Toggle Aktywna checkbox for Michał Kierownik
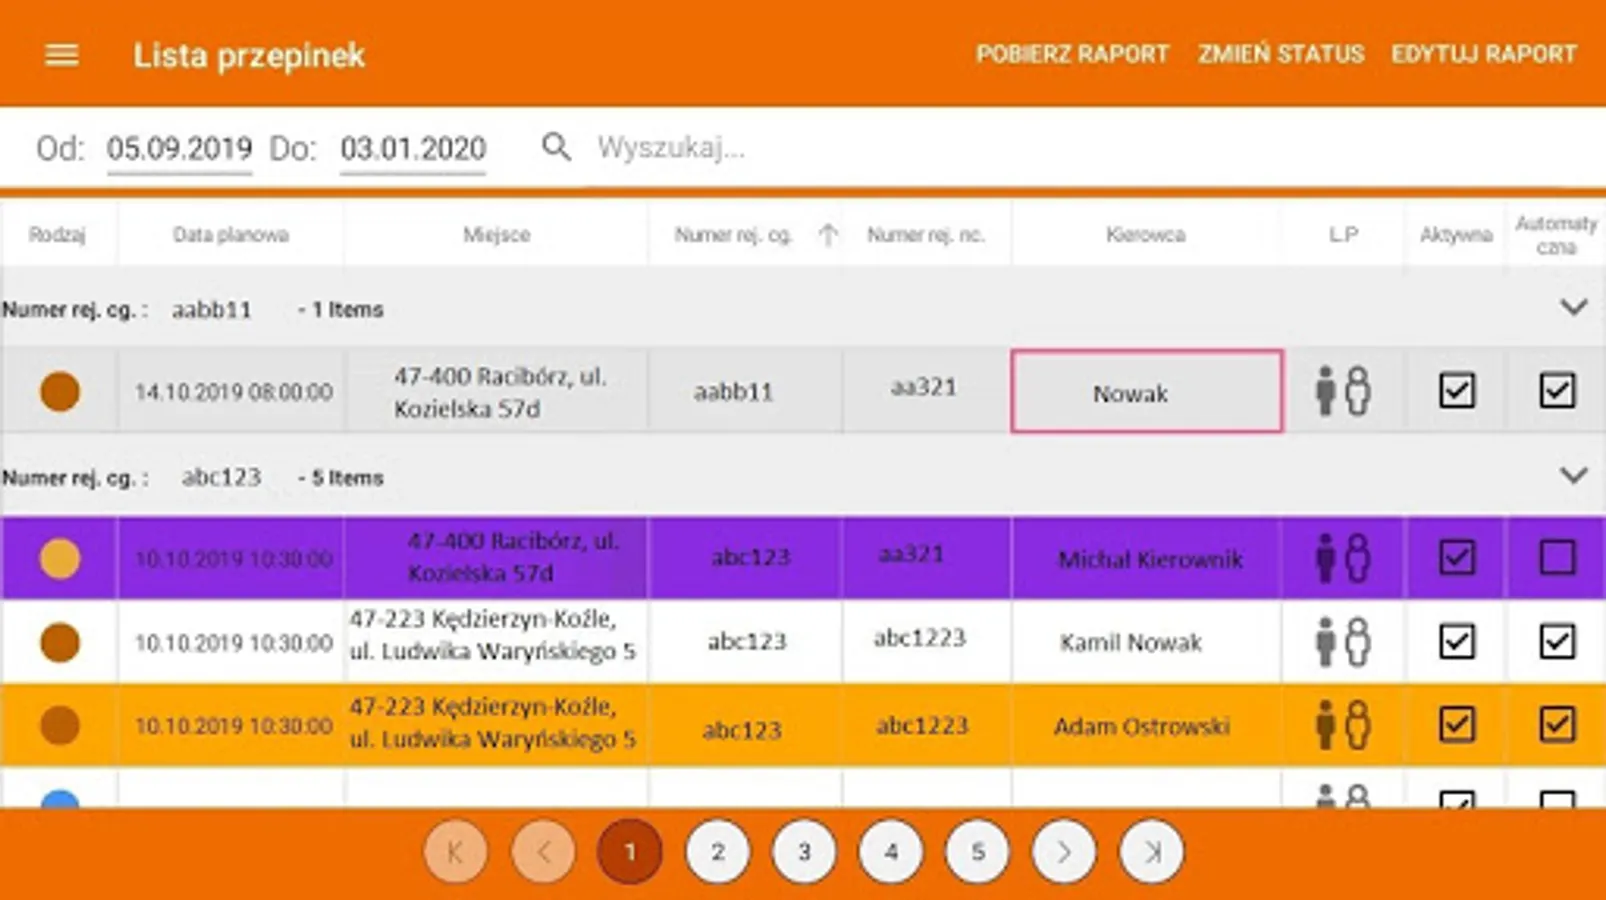Image resolution: width=1606 pixels, height=900 pixels. [x=1457, y=557]
